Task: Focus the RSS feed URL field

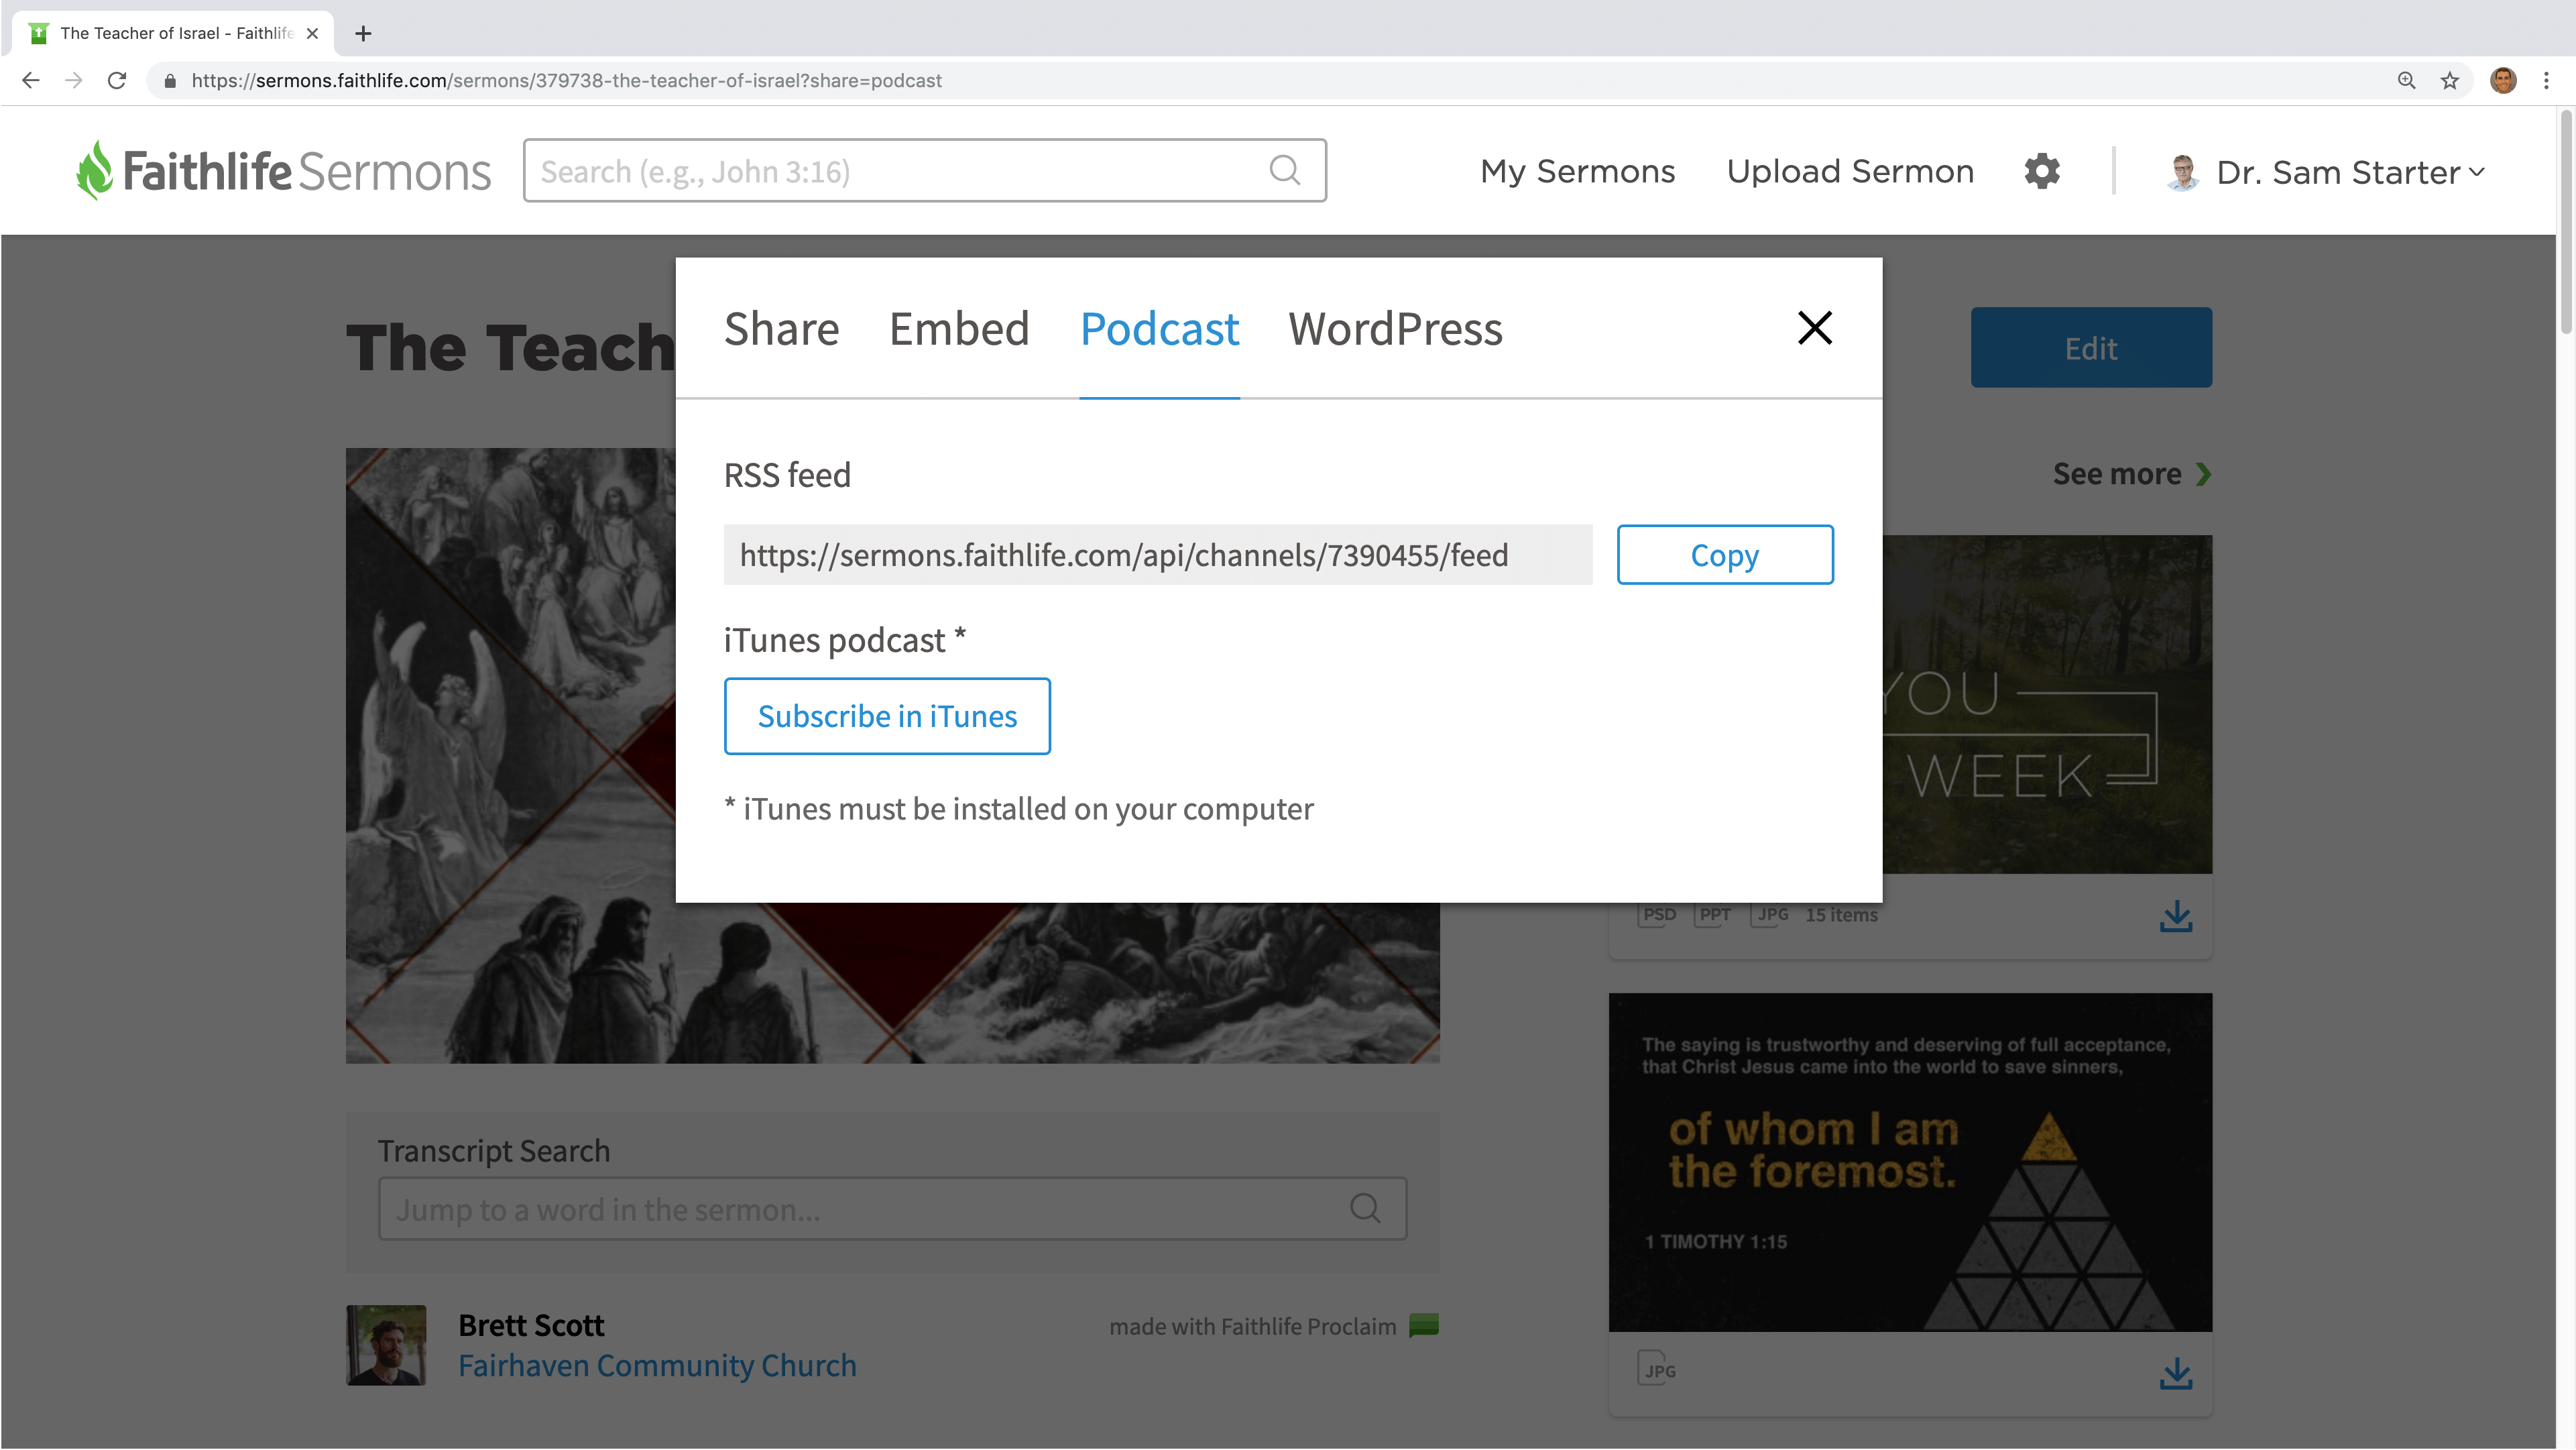Action: pyautogui.click(x=1158, y=555)
